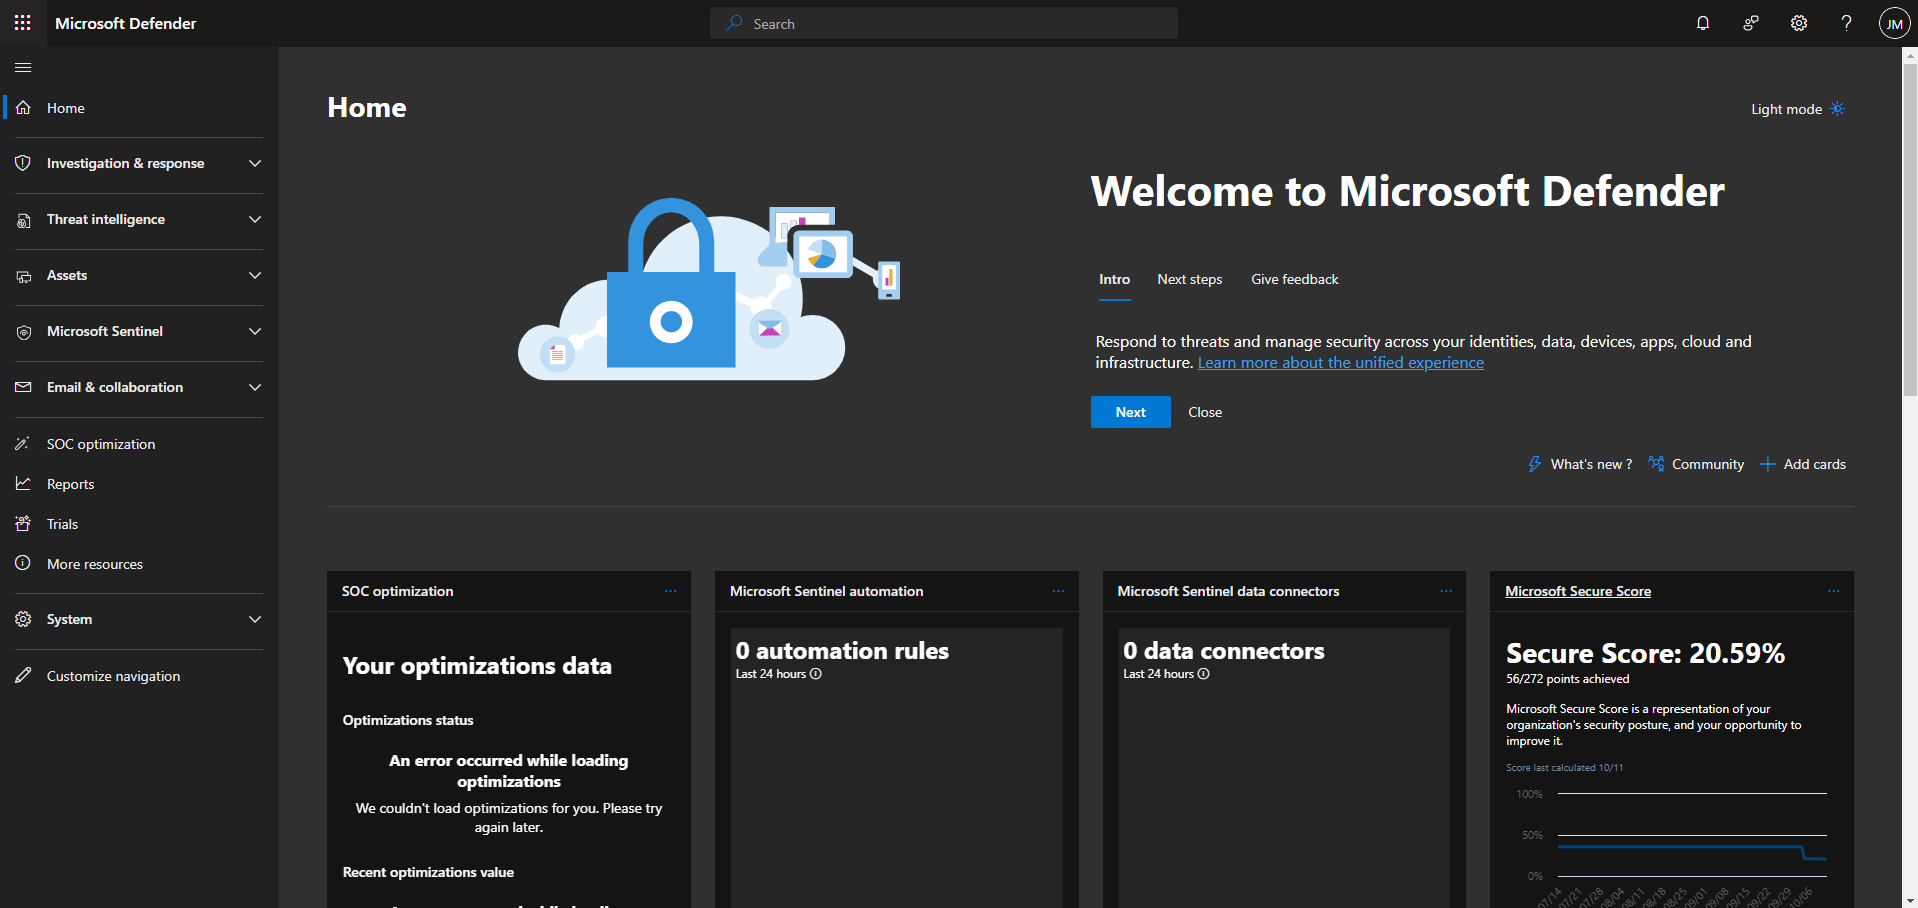Select the Give feedback tab
The width and height of the screenshot is (1918, 908).
[1294, 279]
